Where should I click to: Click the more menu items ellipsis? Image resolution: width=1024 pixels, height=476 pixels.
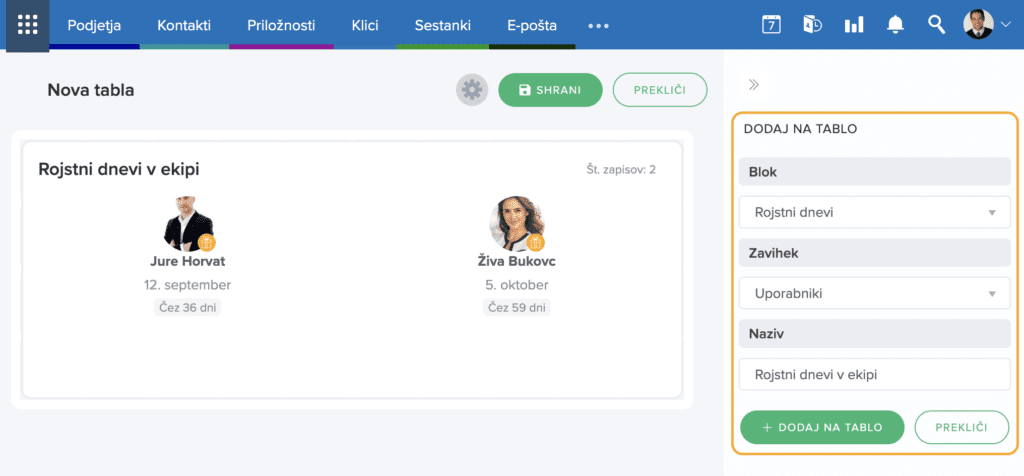[x=598, y=26]
